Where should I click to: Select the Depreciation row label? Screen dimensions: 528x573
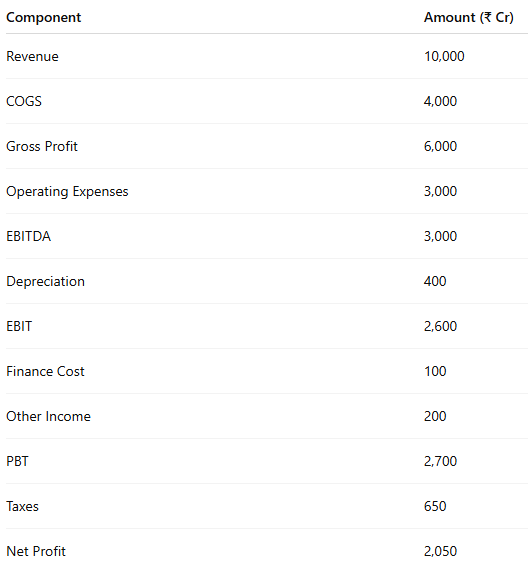[x=45, y=281]
